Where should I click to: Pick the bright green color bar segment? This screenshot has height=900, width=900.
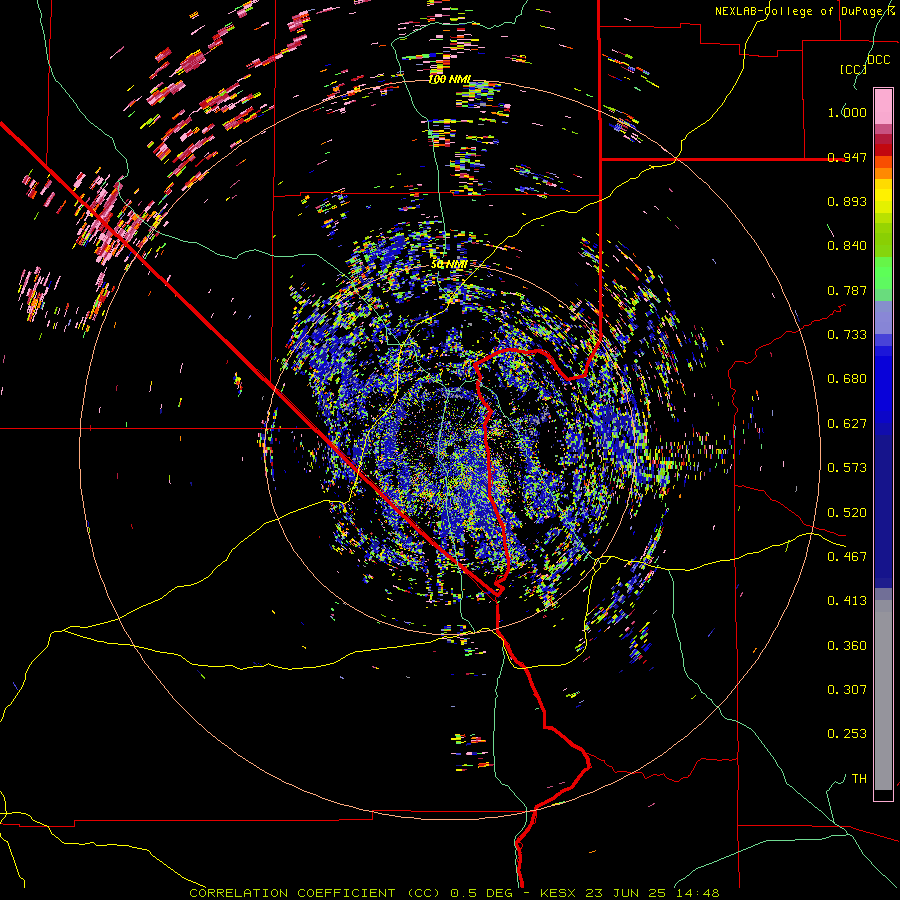click(883, 273)
